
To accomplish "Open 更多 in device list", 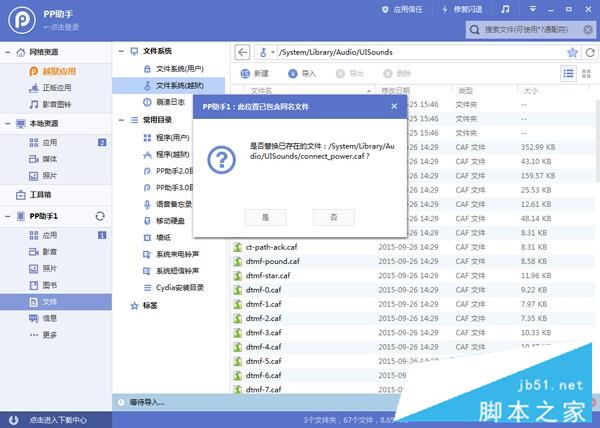I will click(44, 335).
